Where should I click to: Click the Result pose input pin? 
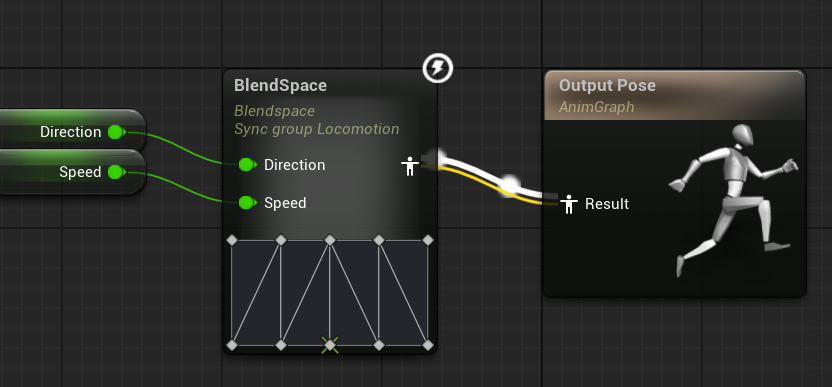coord(569,204)
